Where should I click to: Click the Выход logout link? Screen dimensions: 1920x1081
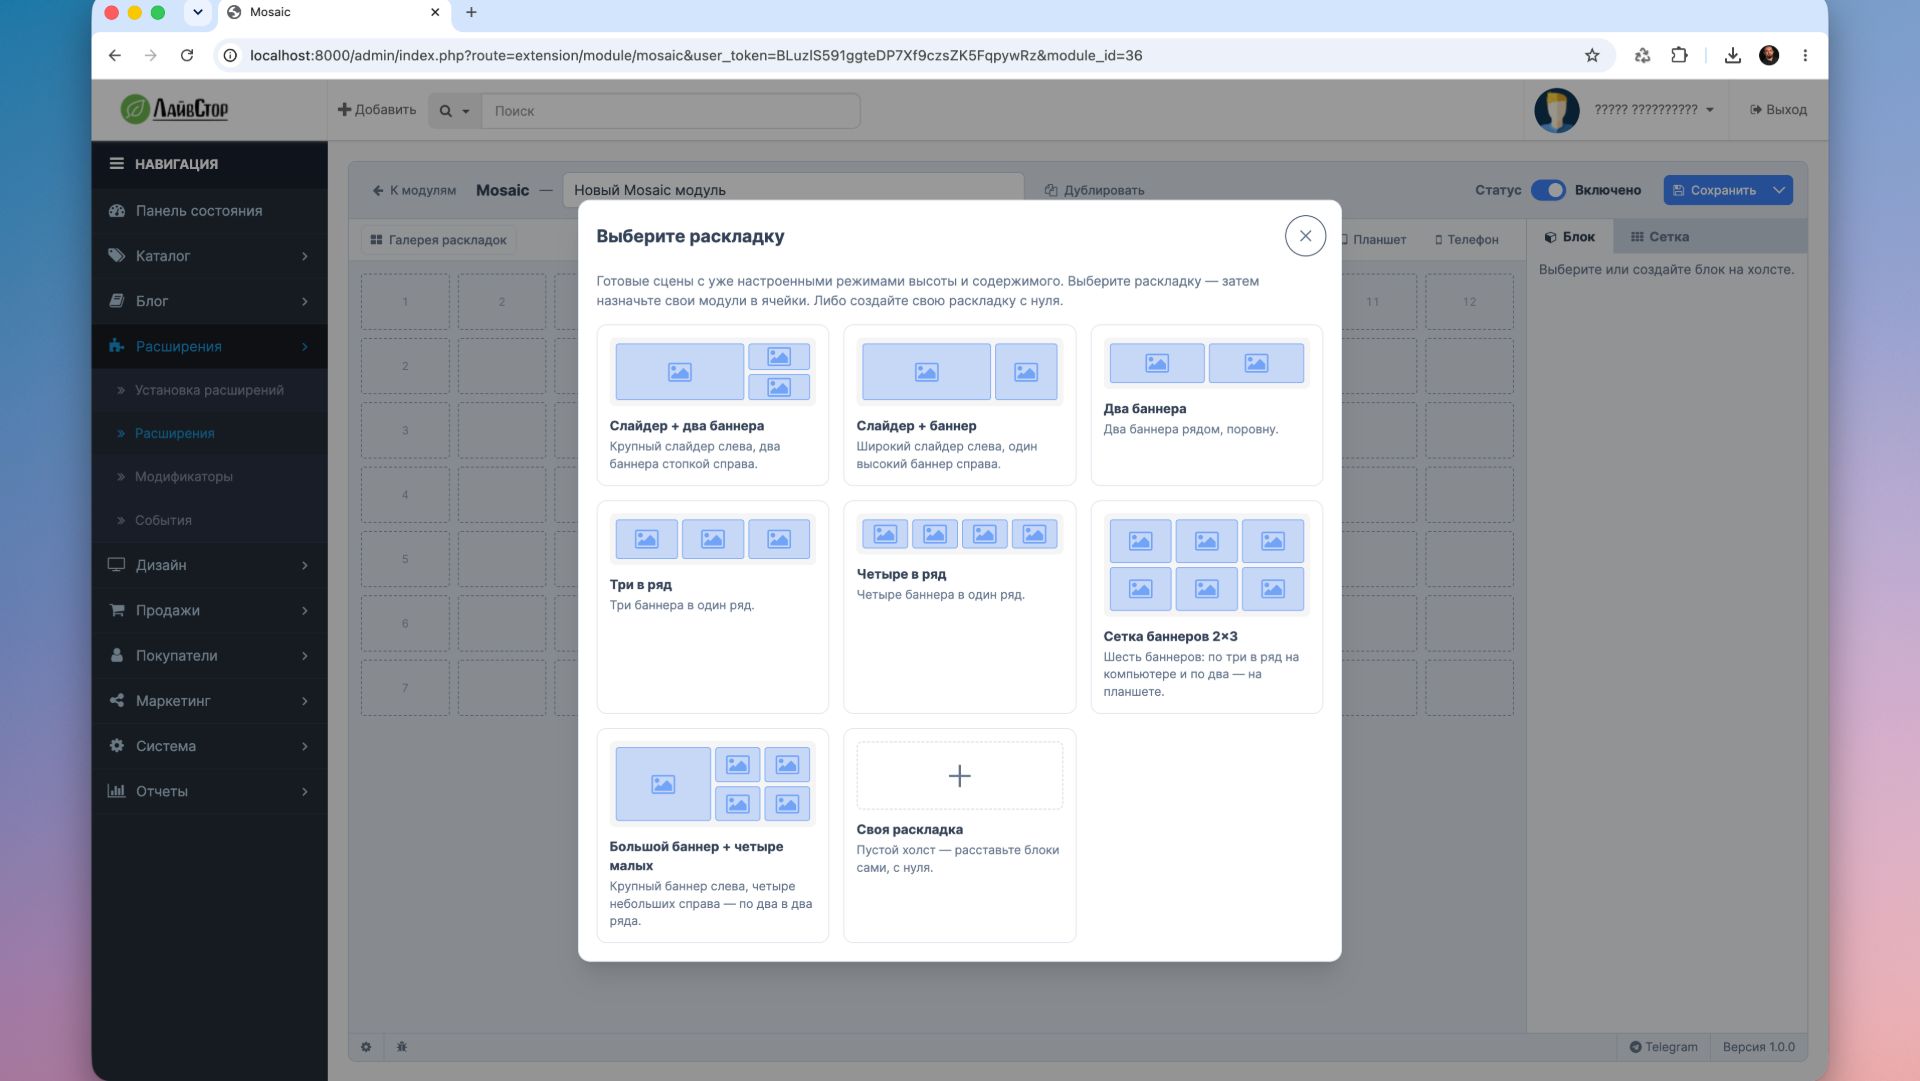coord(1778,110)
